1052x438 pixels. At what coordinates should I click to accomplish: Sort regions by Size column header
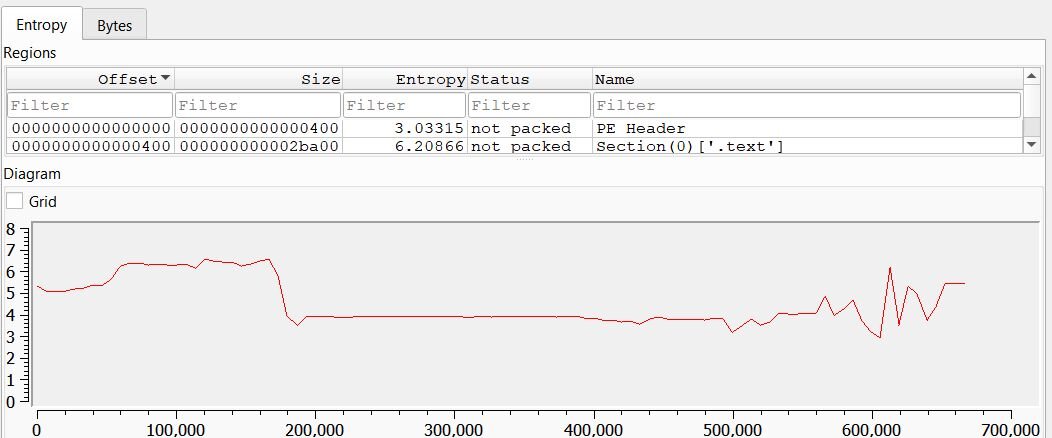(258, 79)
